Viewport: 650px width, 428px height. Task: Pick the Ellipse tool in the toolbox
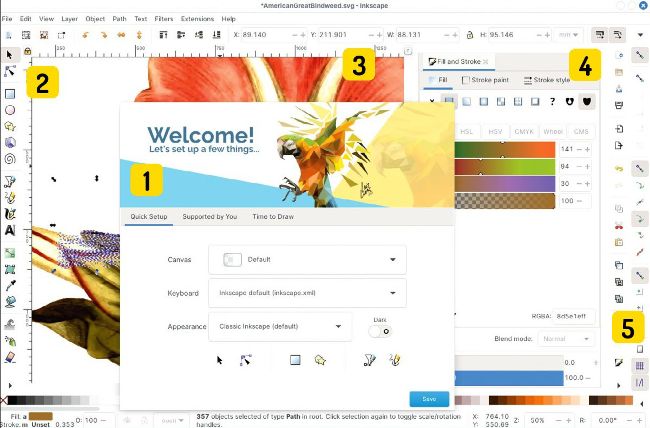[10, 110]
